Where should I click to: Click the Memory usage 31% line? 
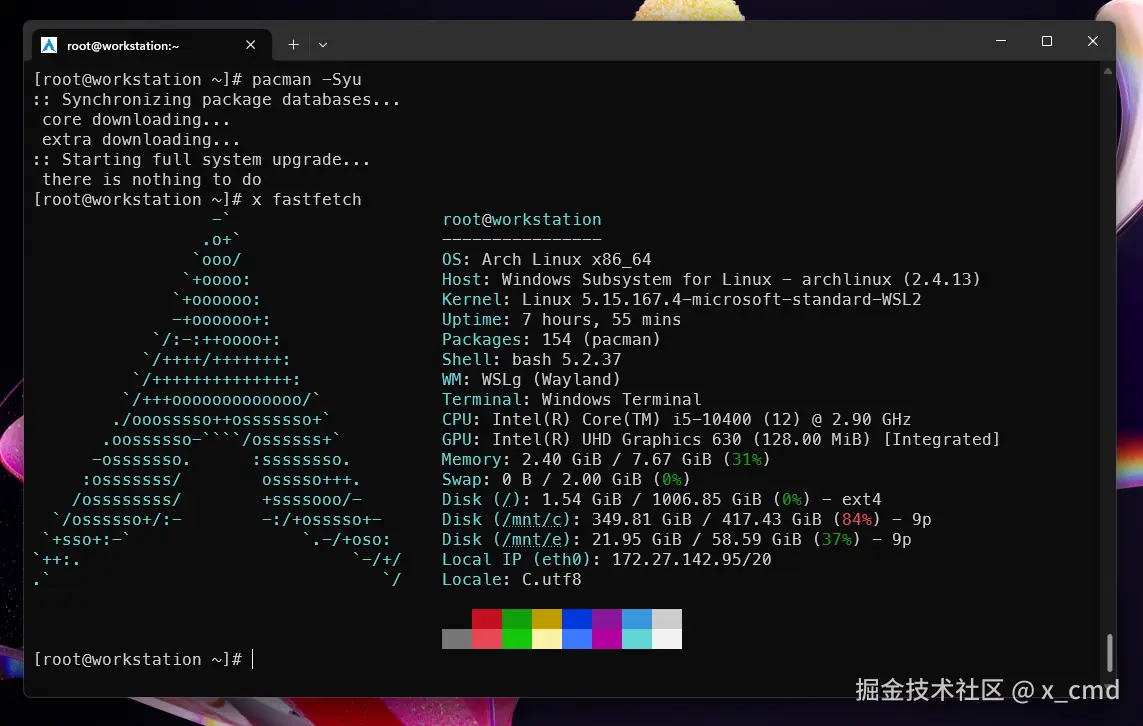coord(606,460)
